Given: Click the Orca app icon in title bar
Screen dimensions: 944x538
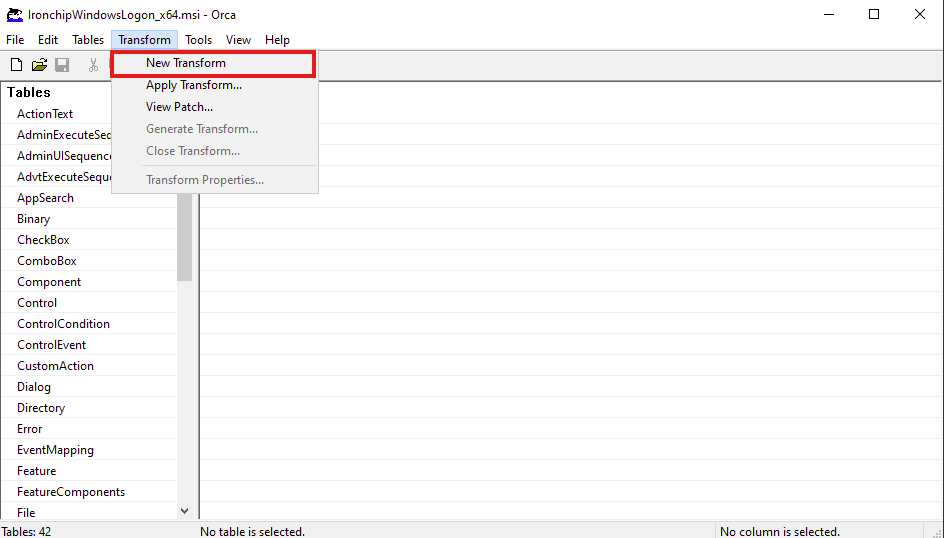Looking at the screenshot, I should [x=15, y=14].
